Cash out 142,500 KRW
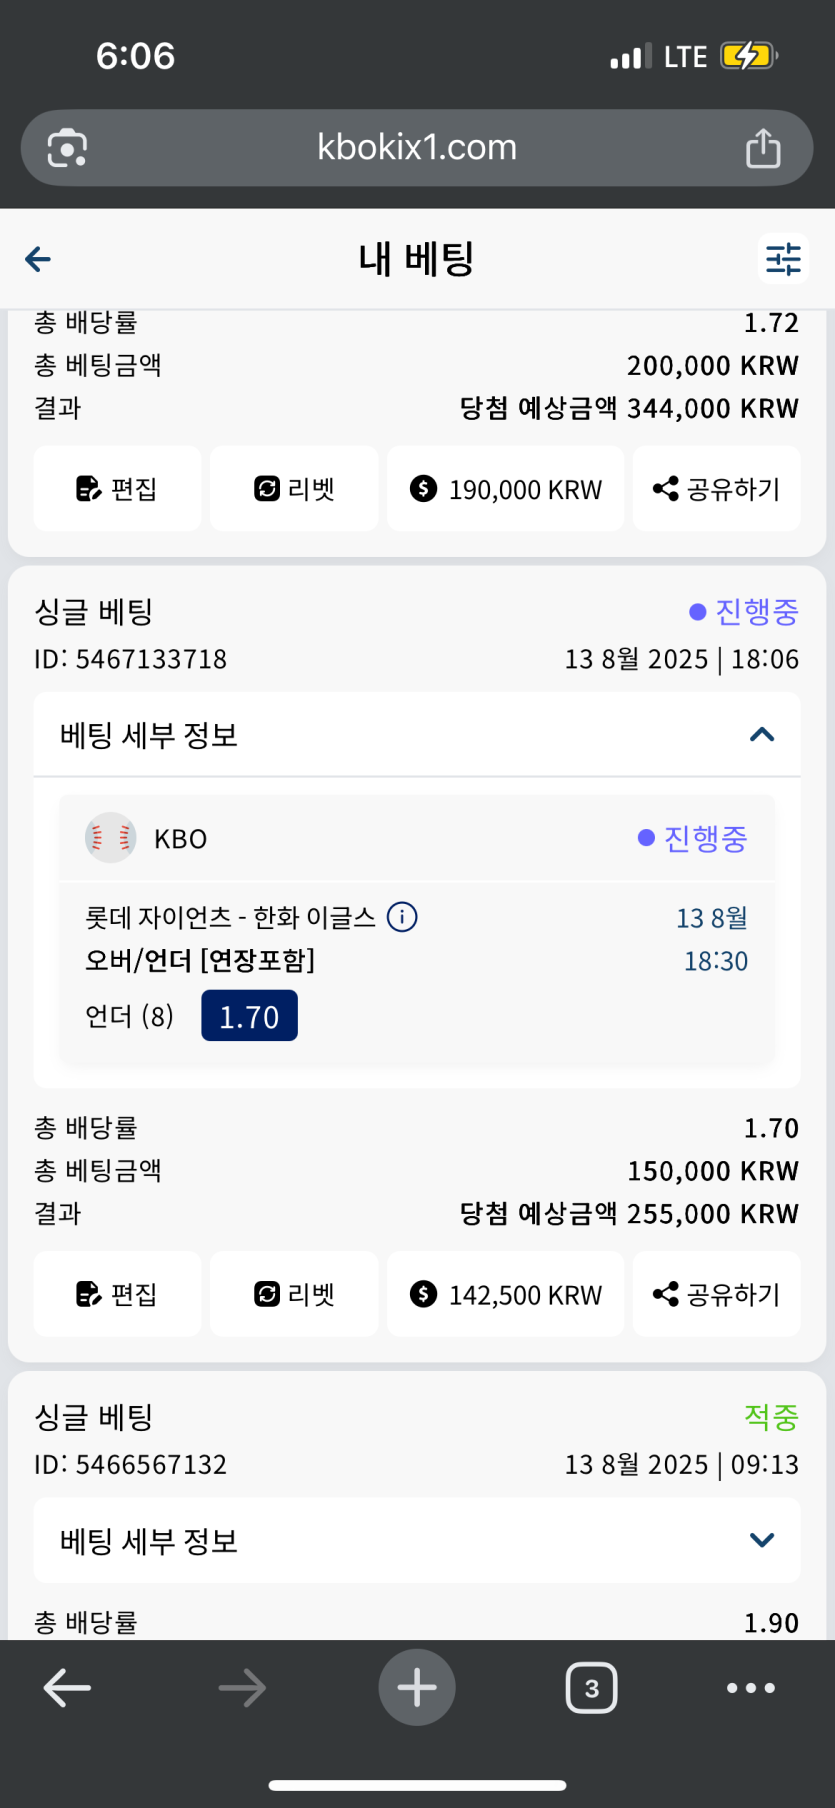The width and height of the screenshot is (835, 1808). pyautogui.click(x=505, y=1294)
